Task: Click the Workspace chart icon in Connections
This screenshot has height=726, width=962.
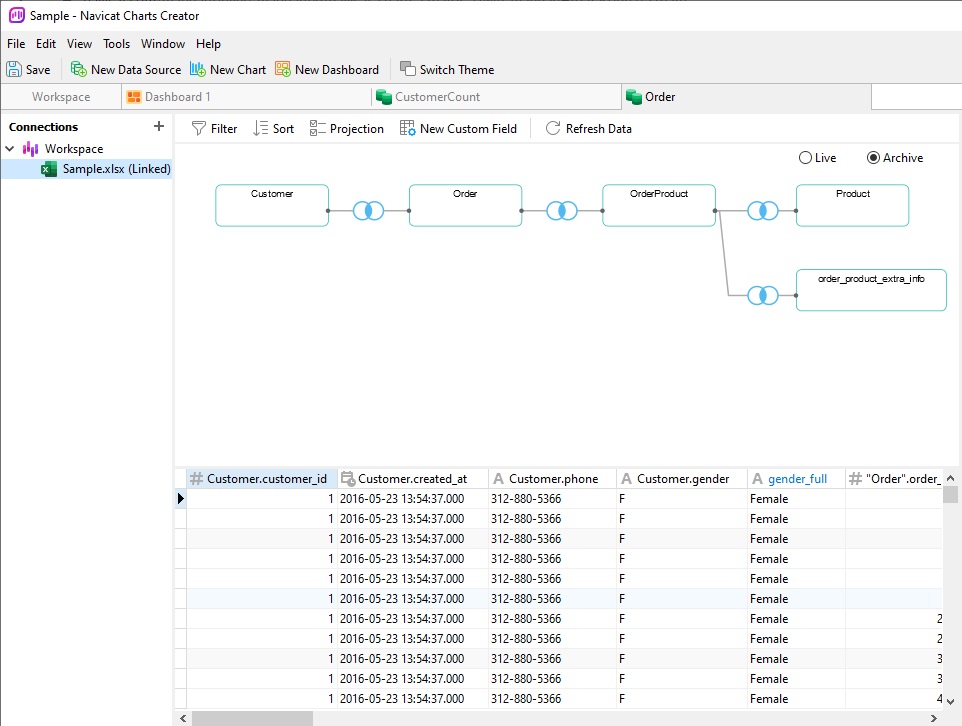Action: tap(31, 149)
